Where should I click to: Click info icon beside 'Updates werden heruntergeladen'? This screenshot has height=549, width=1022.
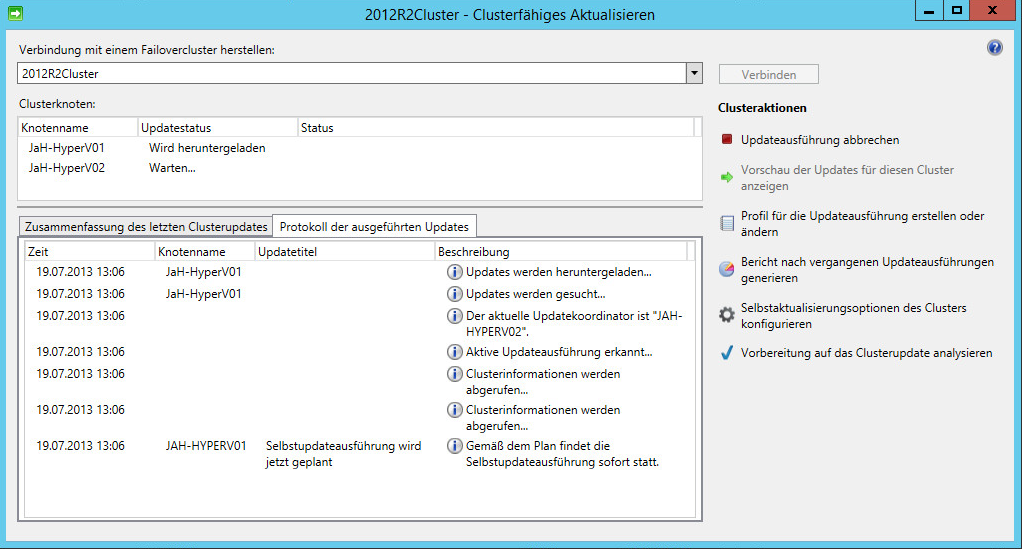(x=454, y=272)
